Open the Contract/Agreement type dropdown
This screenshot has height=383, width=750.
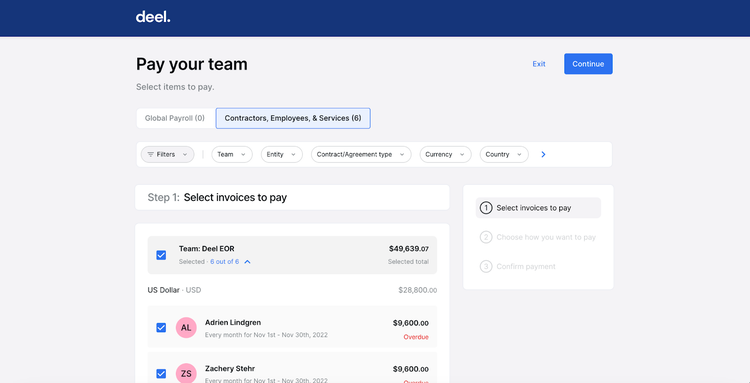361,154
